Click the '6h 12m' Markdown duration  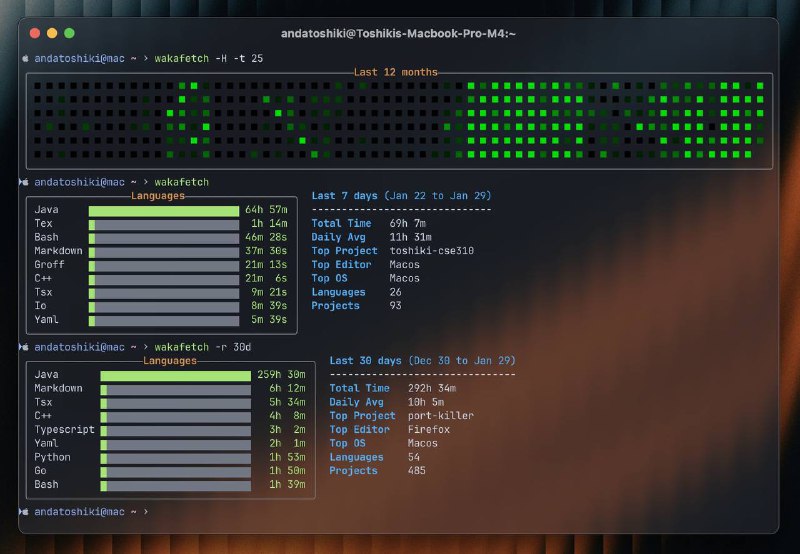point(287,388)
